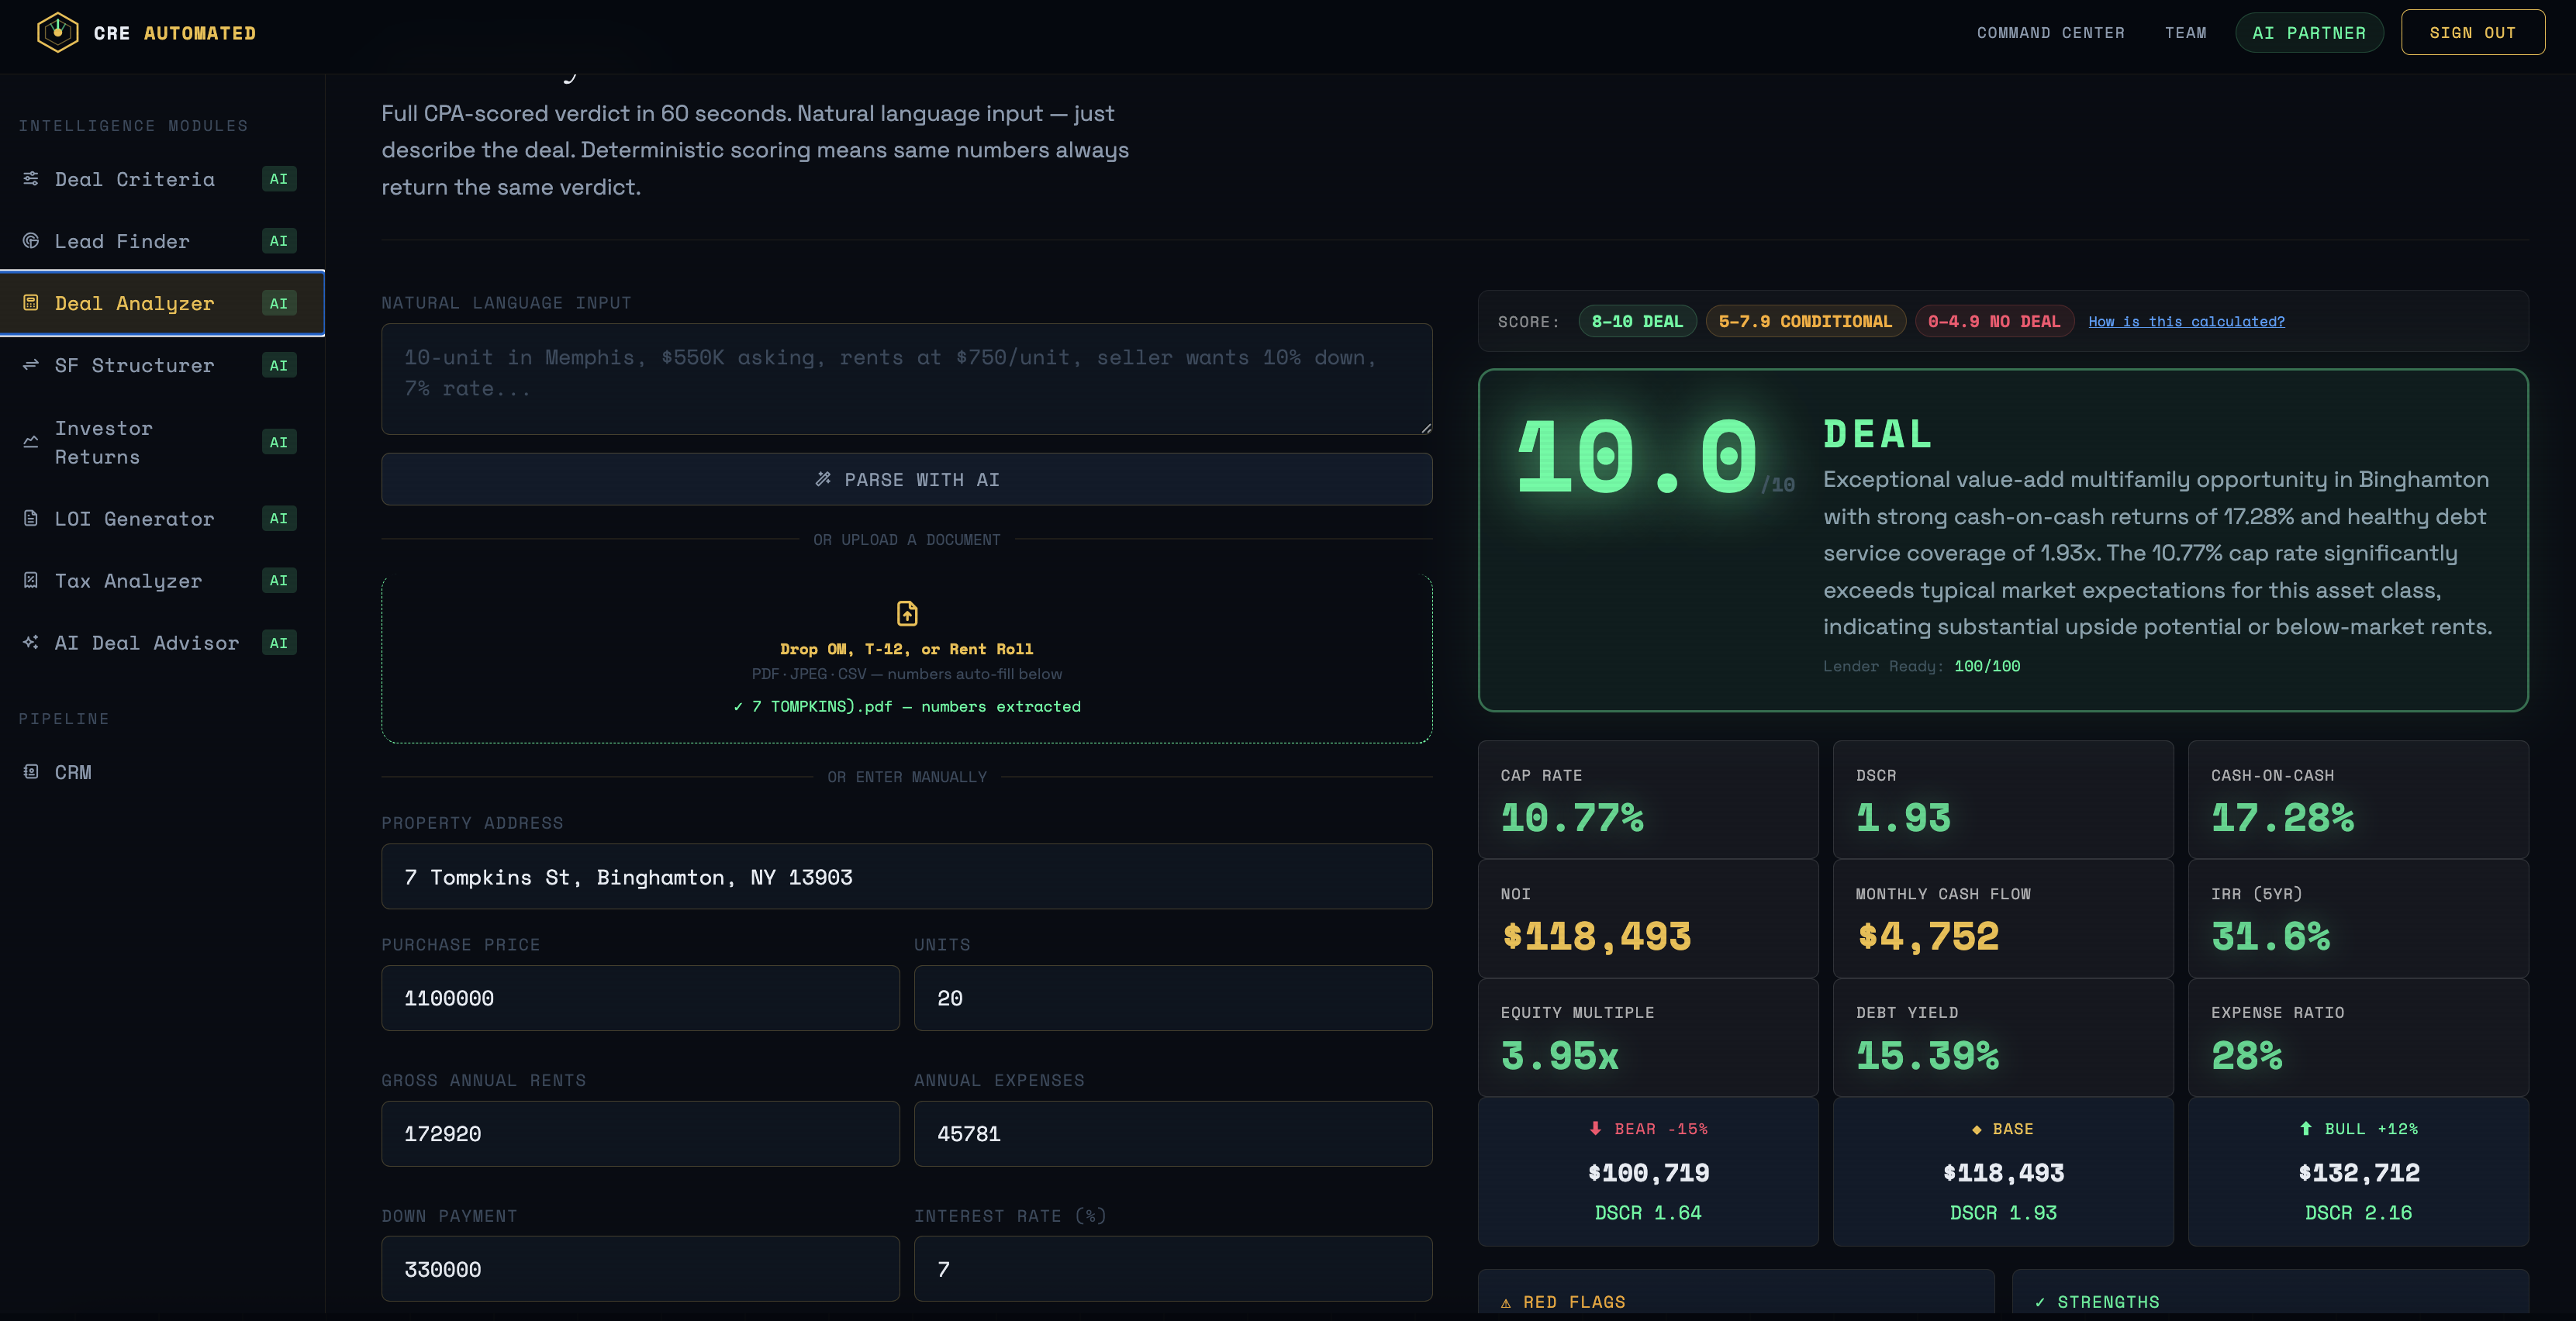Click the Base scenario diamond icon
The height and width of the screenshot is (1321, 2576).
click(1976, 1129)
